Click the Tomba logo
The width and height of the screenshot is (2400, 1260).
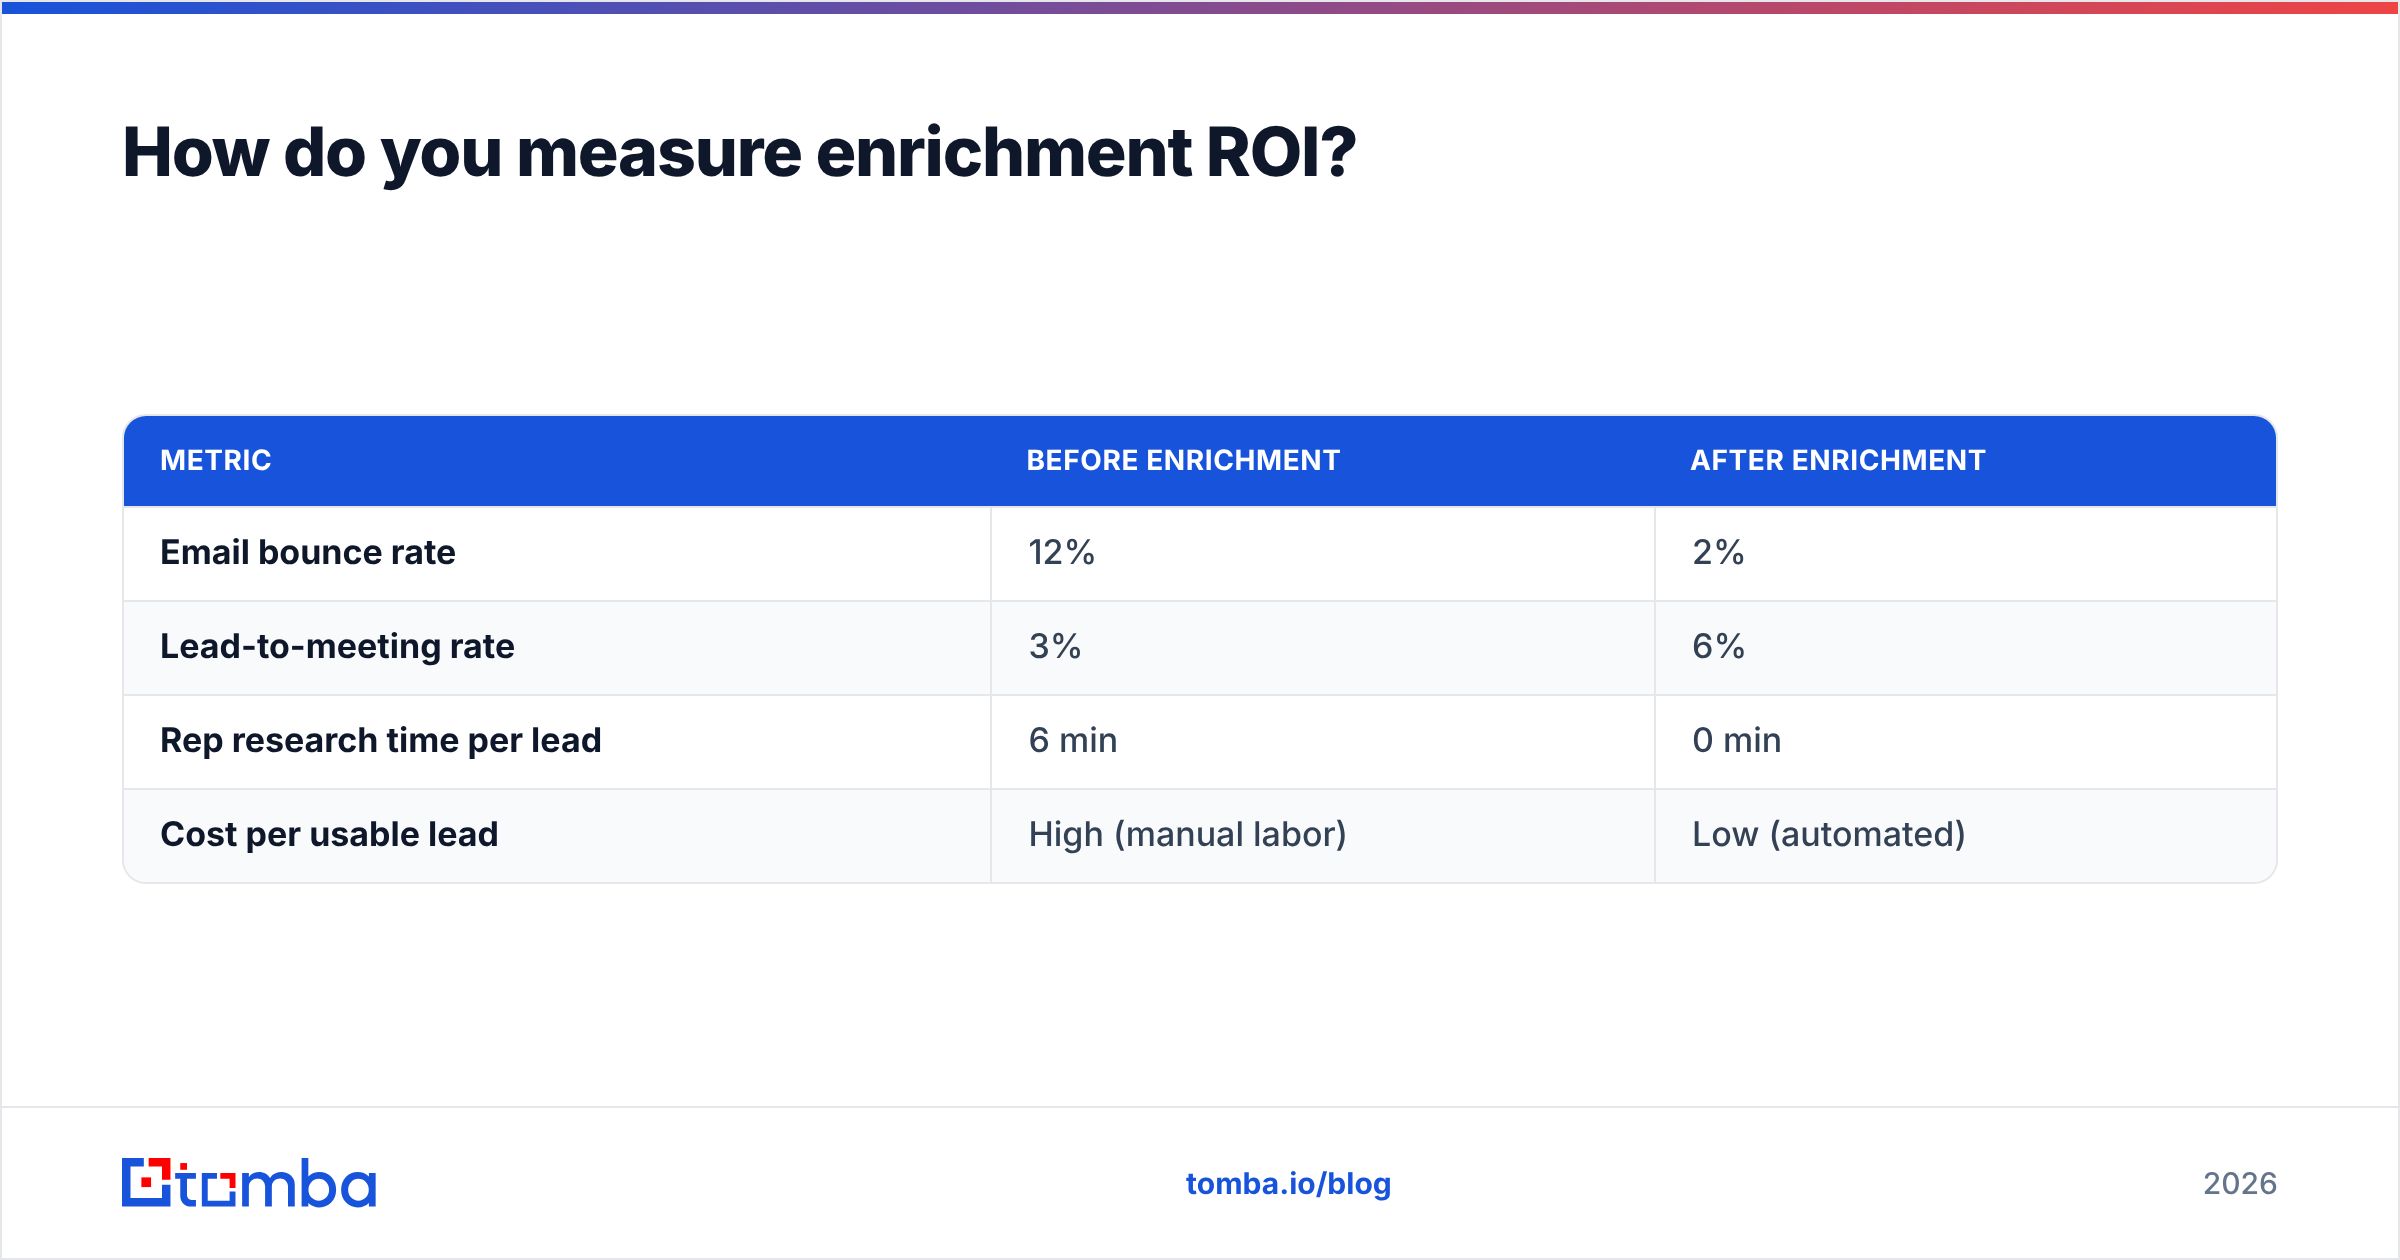(x=249, y=1183)
